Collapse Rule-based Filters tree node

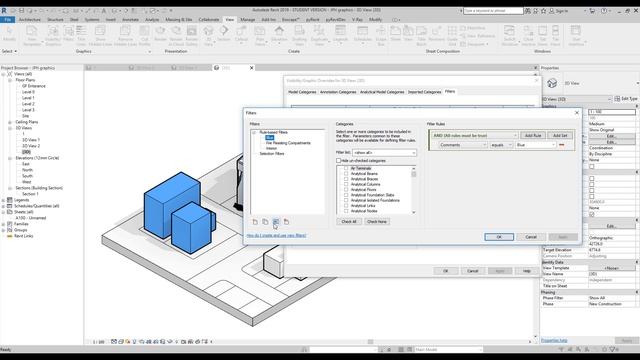pos(254,132)
